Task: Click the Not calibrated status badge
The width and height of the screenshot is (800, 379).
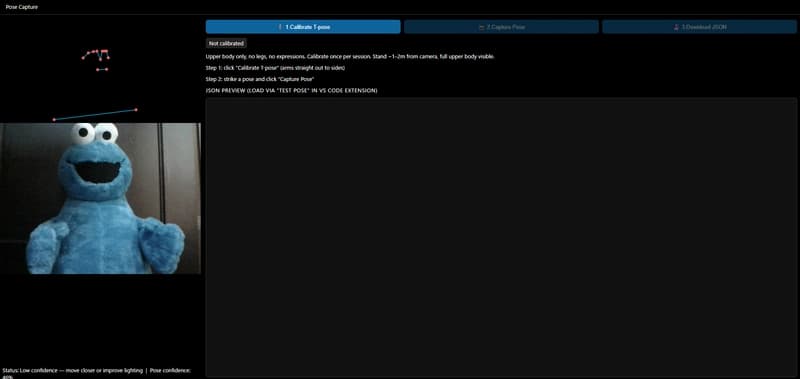Action: [x=227, y=43]
